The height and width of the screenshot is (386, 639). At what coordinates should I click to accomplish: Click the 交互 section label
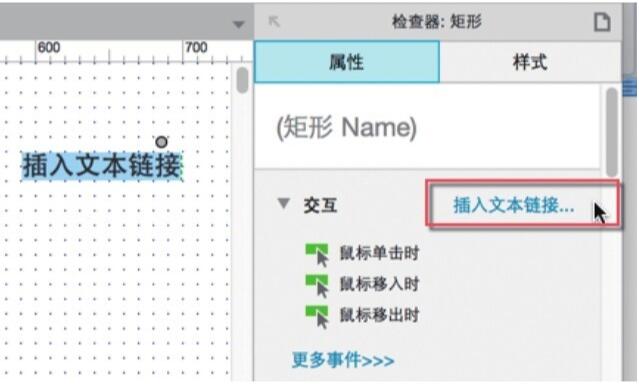[320, 205]
